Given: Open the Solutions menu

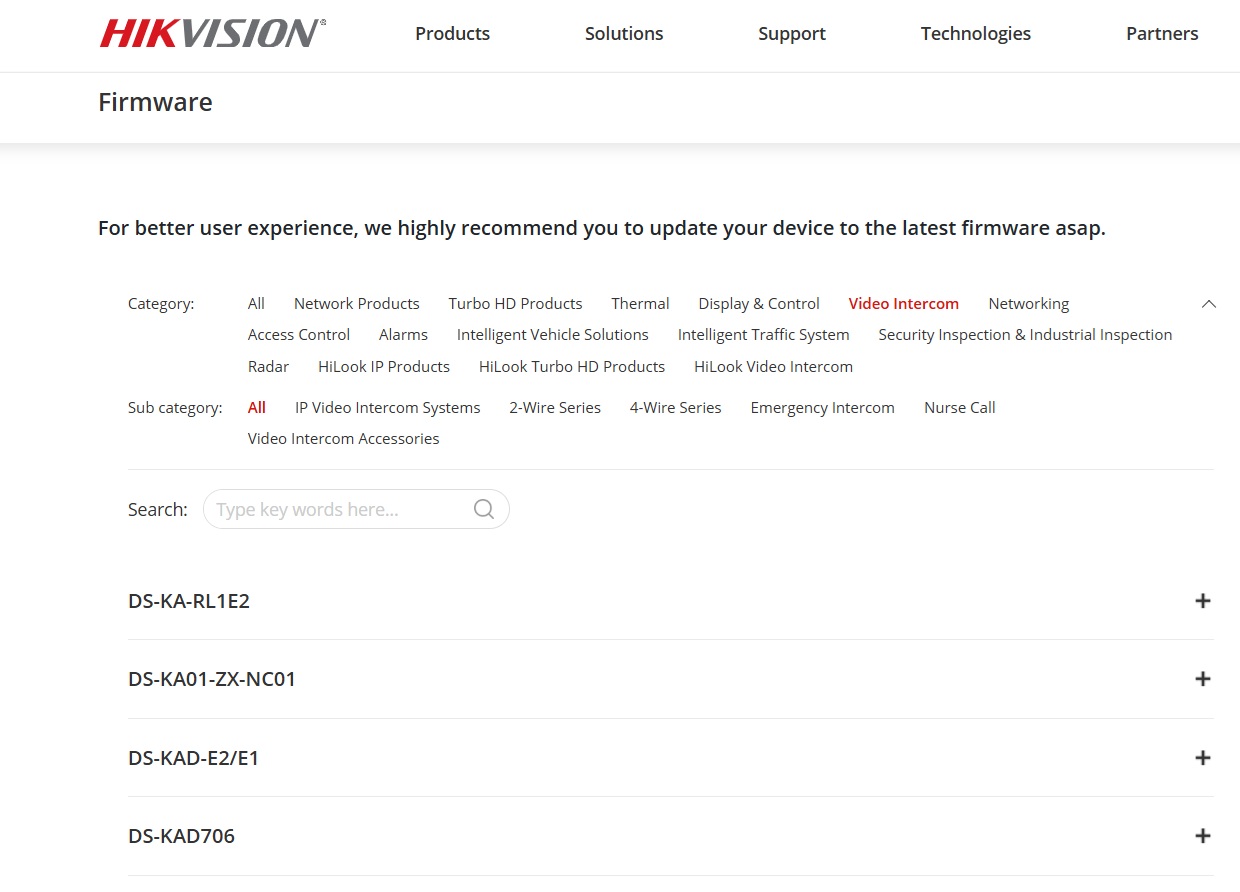Looking at the screenshot, I should [624, 34].
